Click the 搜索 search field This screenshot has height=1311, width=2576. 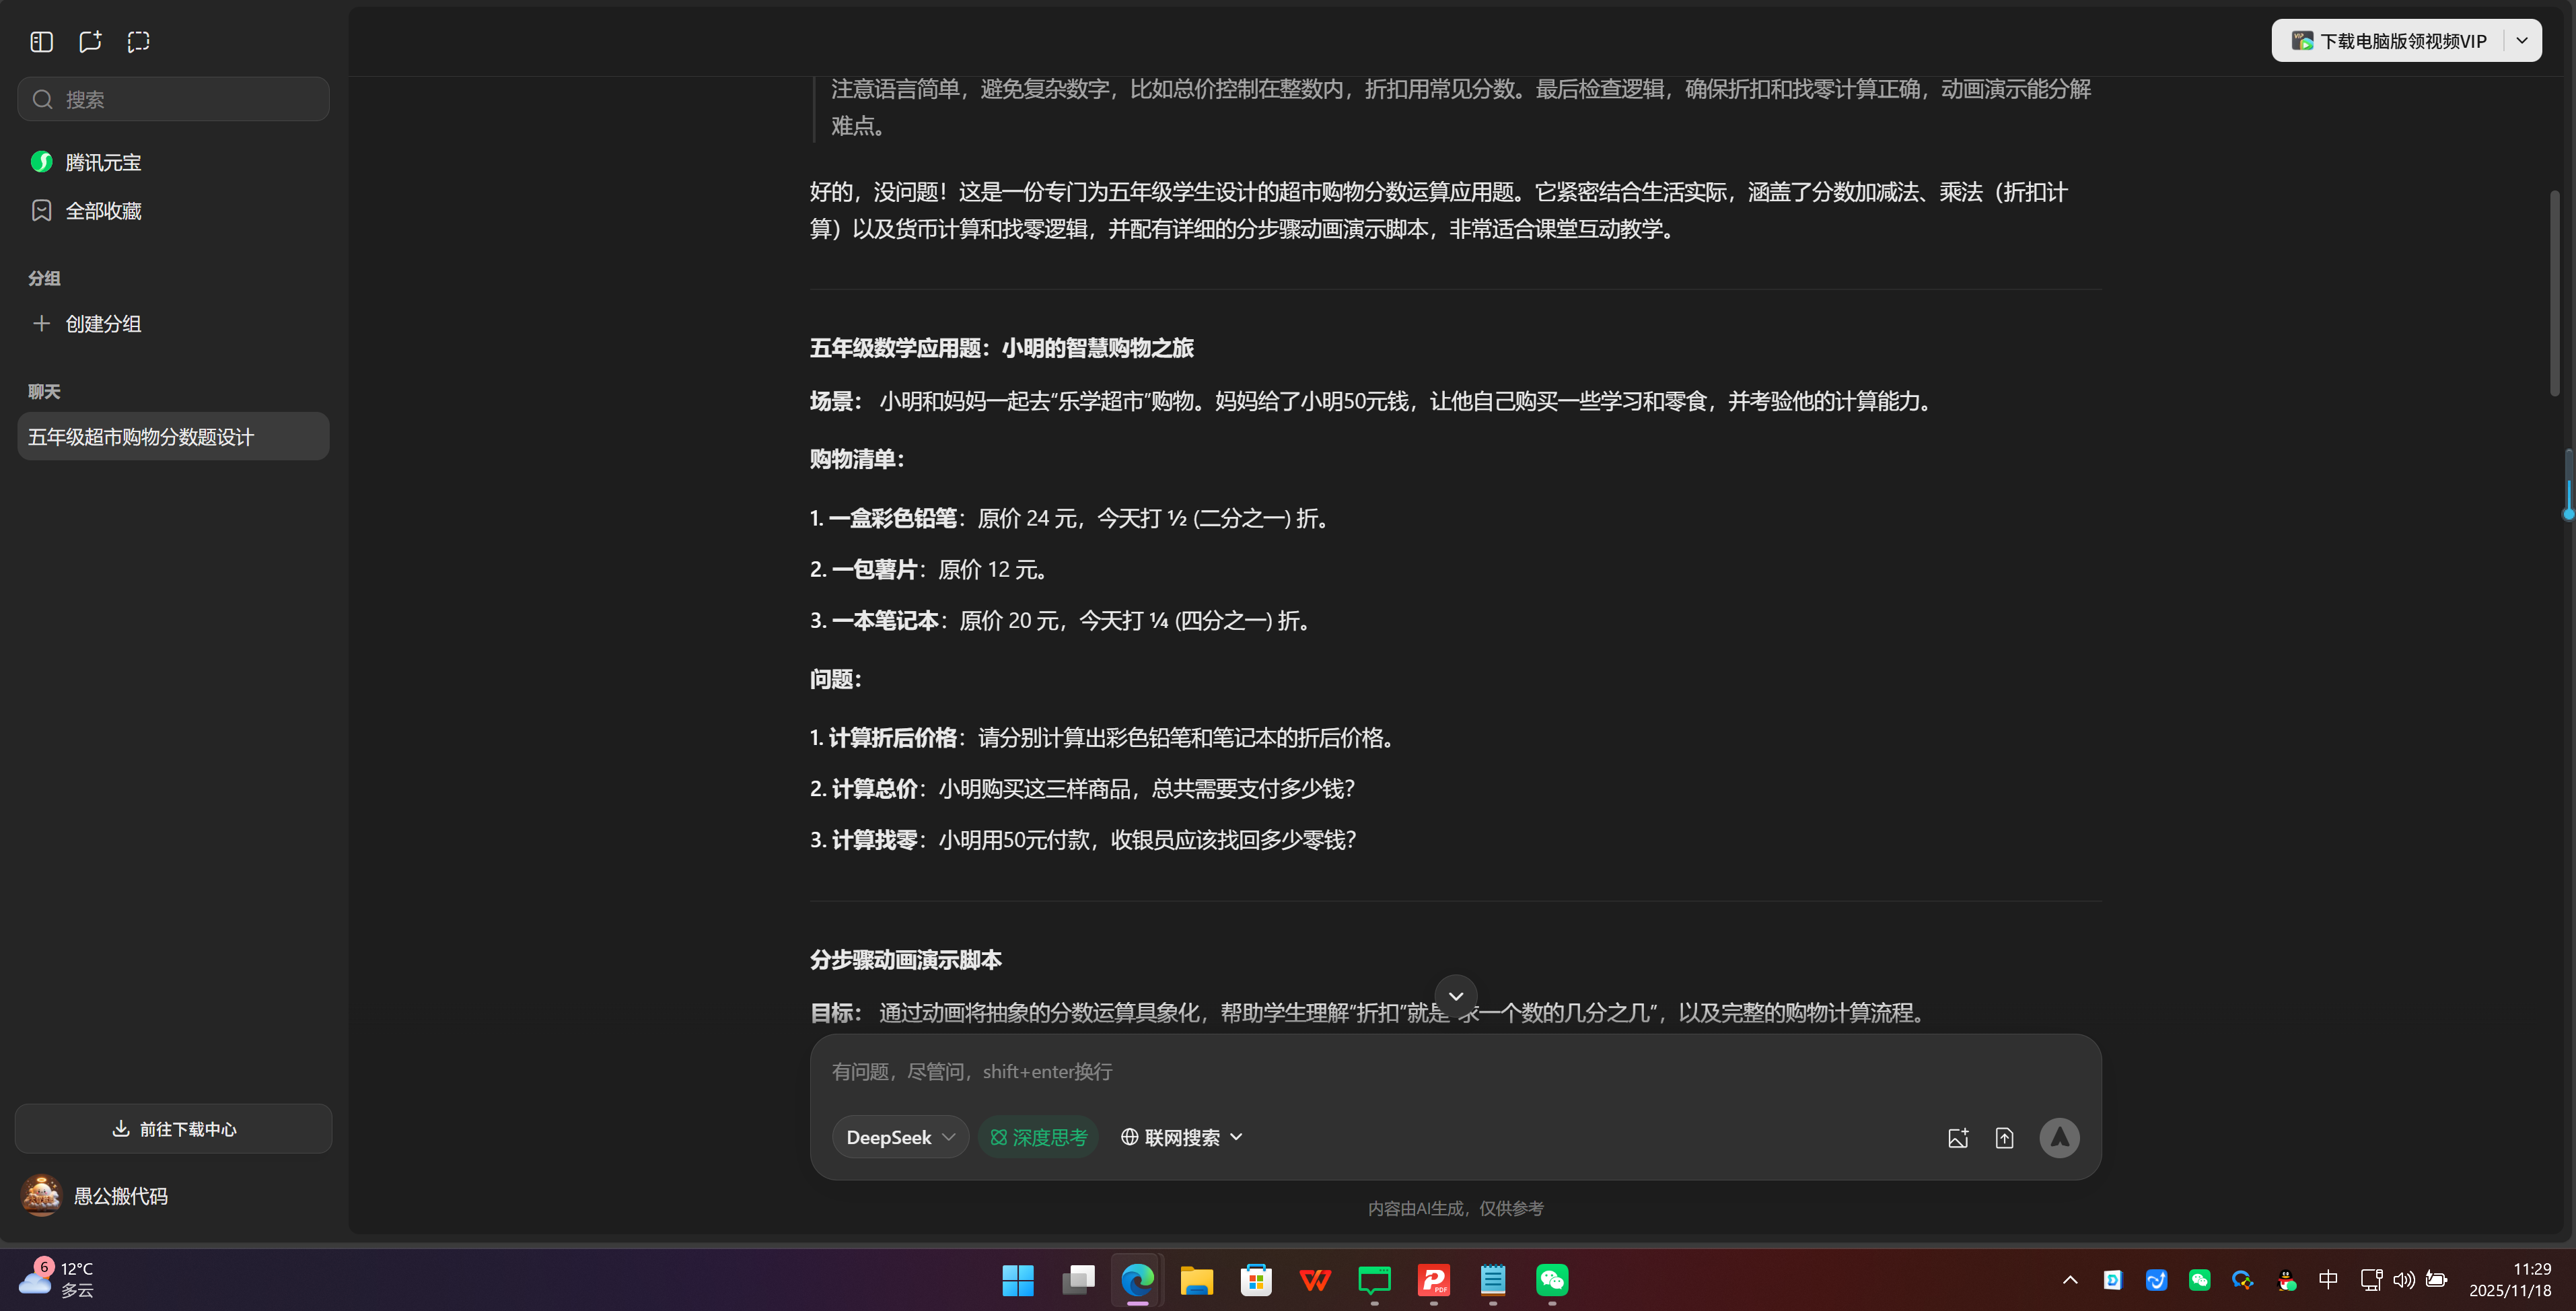click(172, 98)
